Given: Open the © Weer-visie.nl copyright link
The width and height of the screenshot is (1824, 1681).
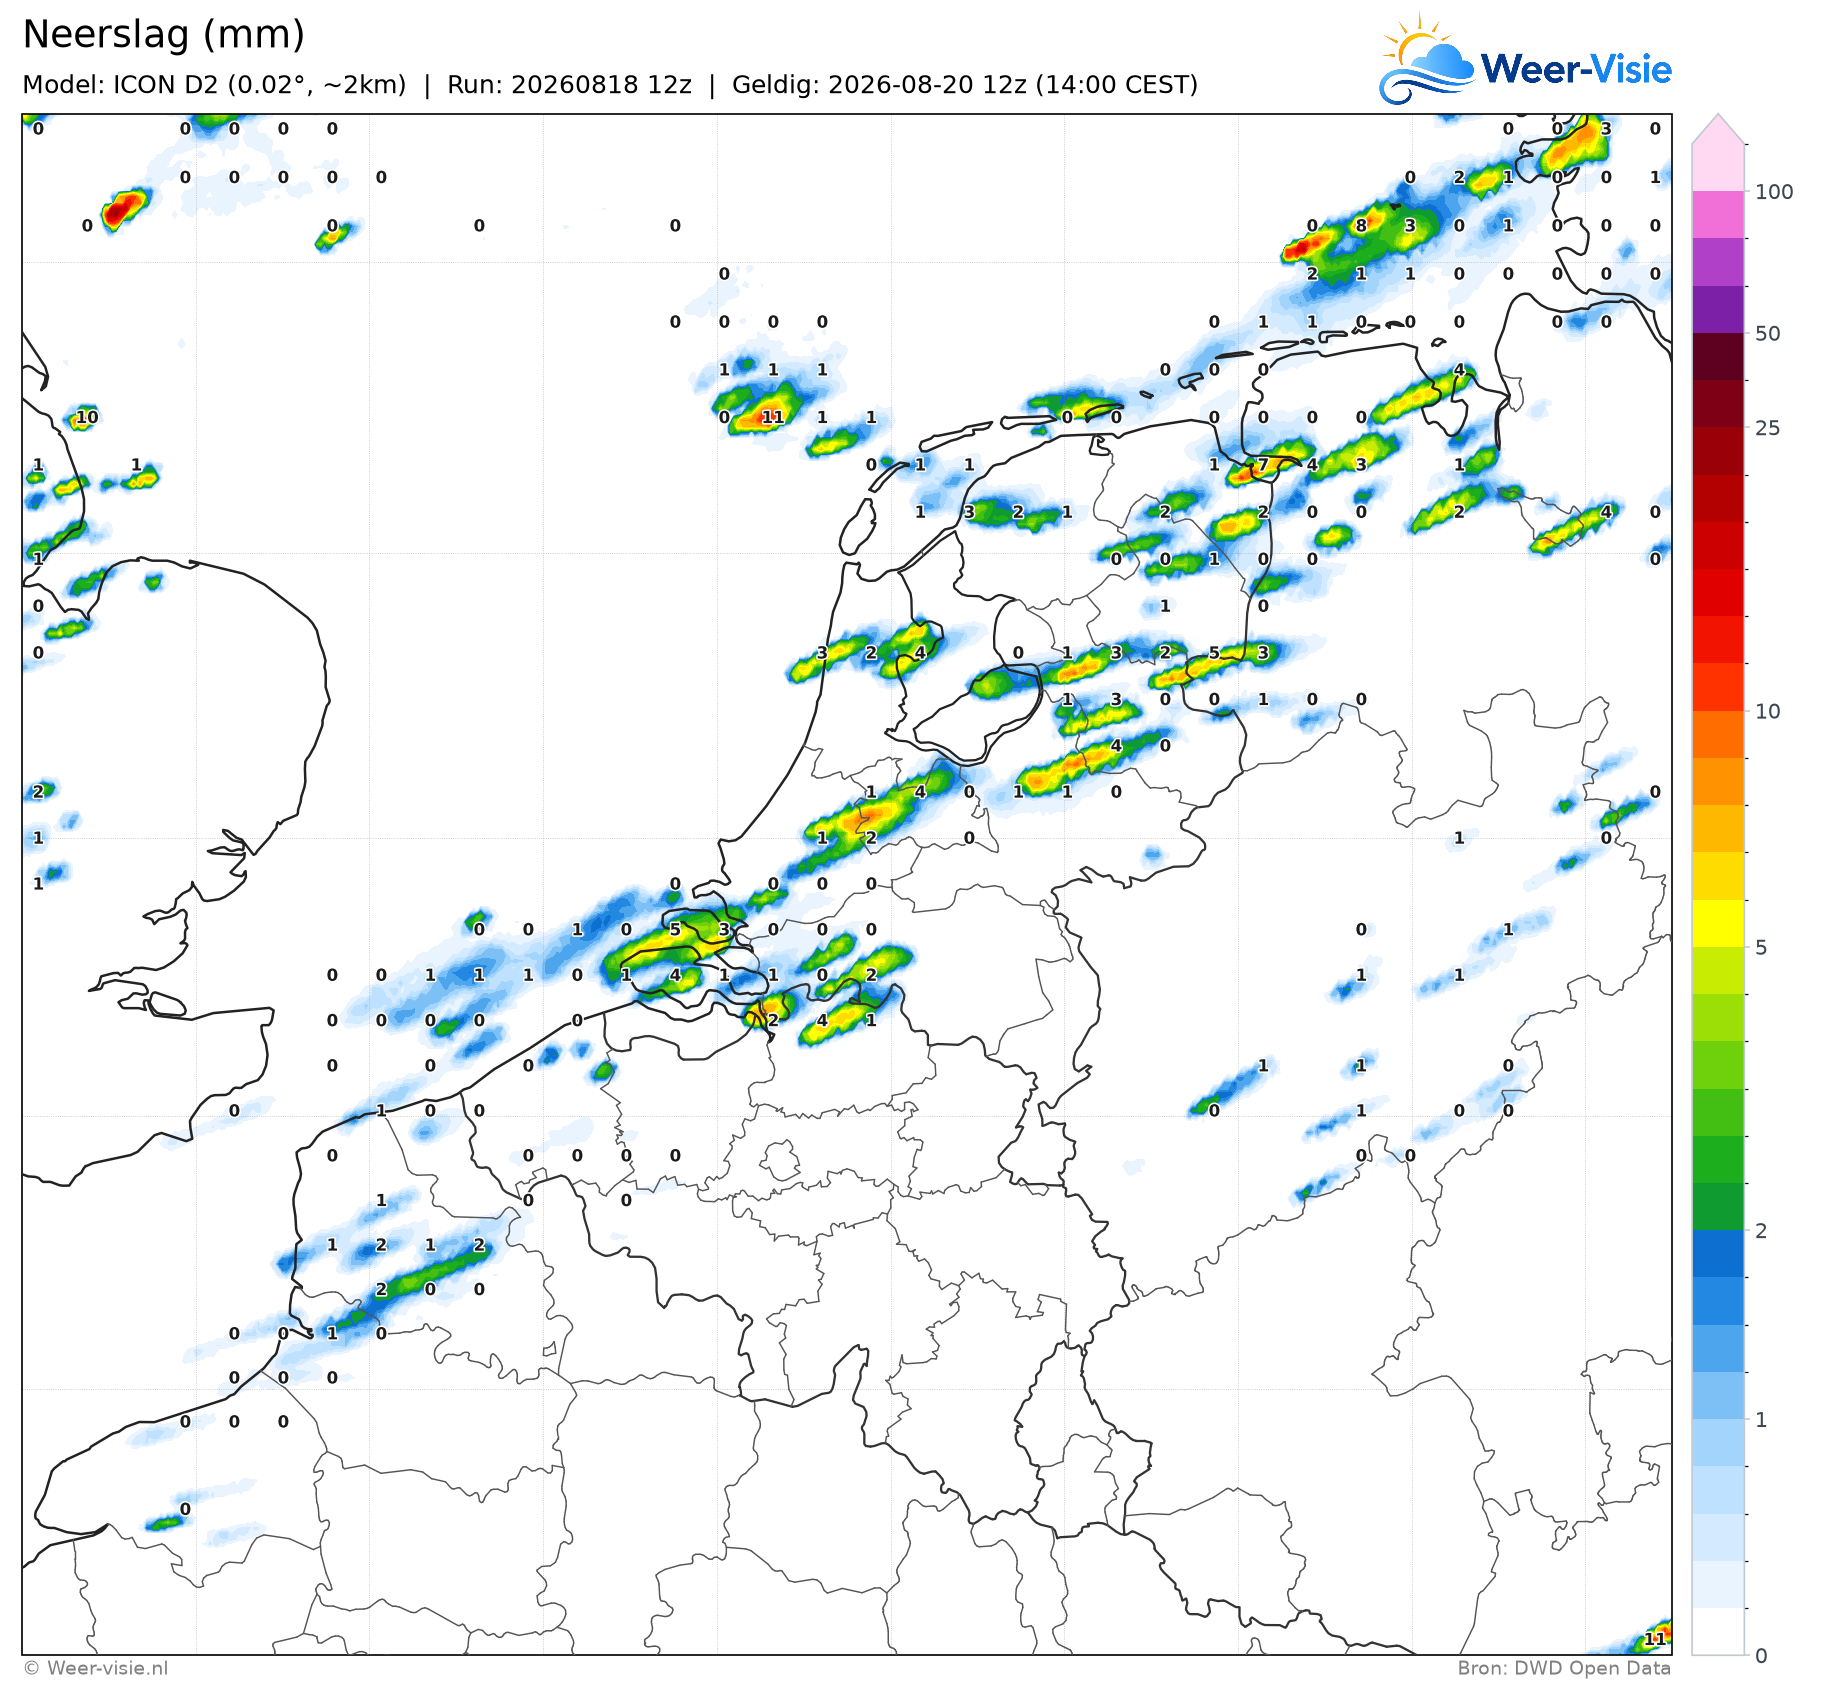Looking at the screenshot, I should point(96,1667).
